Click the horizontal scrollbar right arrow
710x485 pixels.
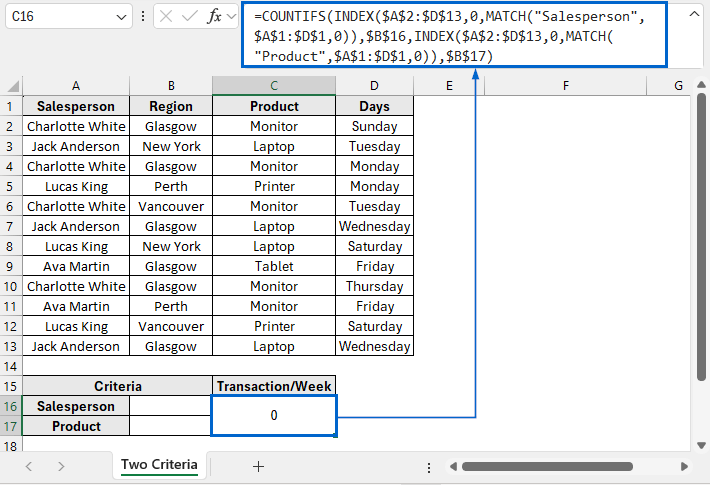click(x=686, y=466)
